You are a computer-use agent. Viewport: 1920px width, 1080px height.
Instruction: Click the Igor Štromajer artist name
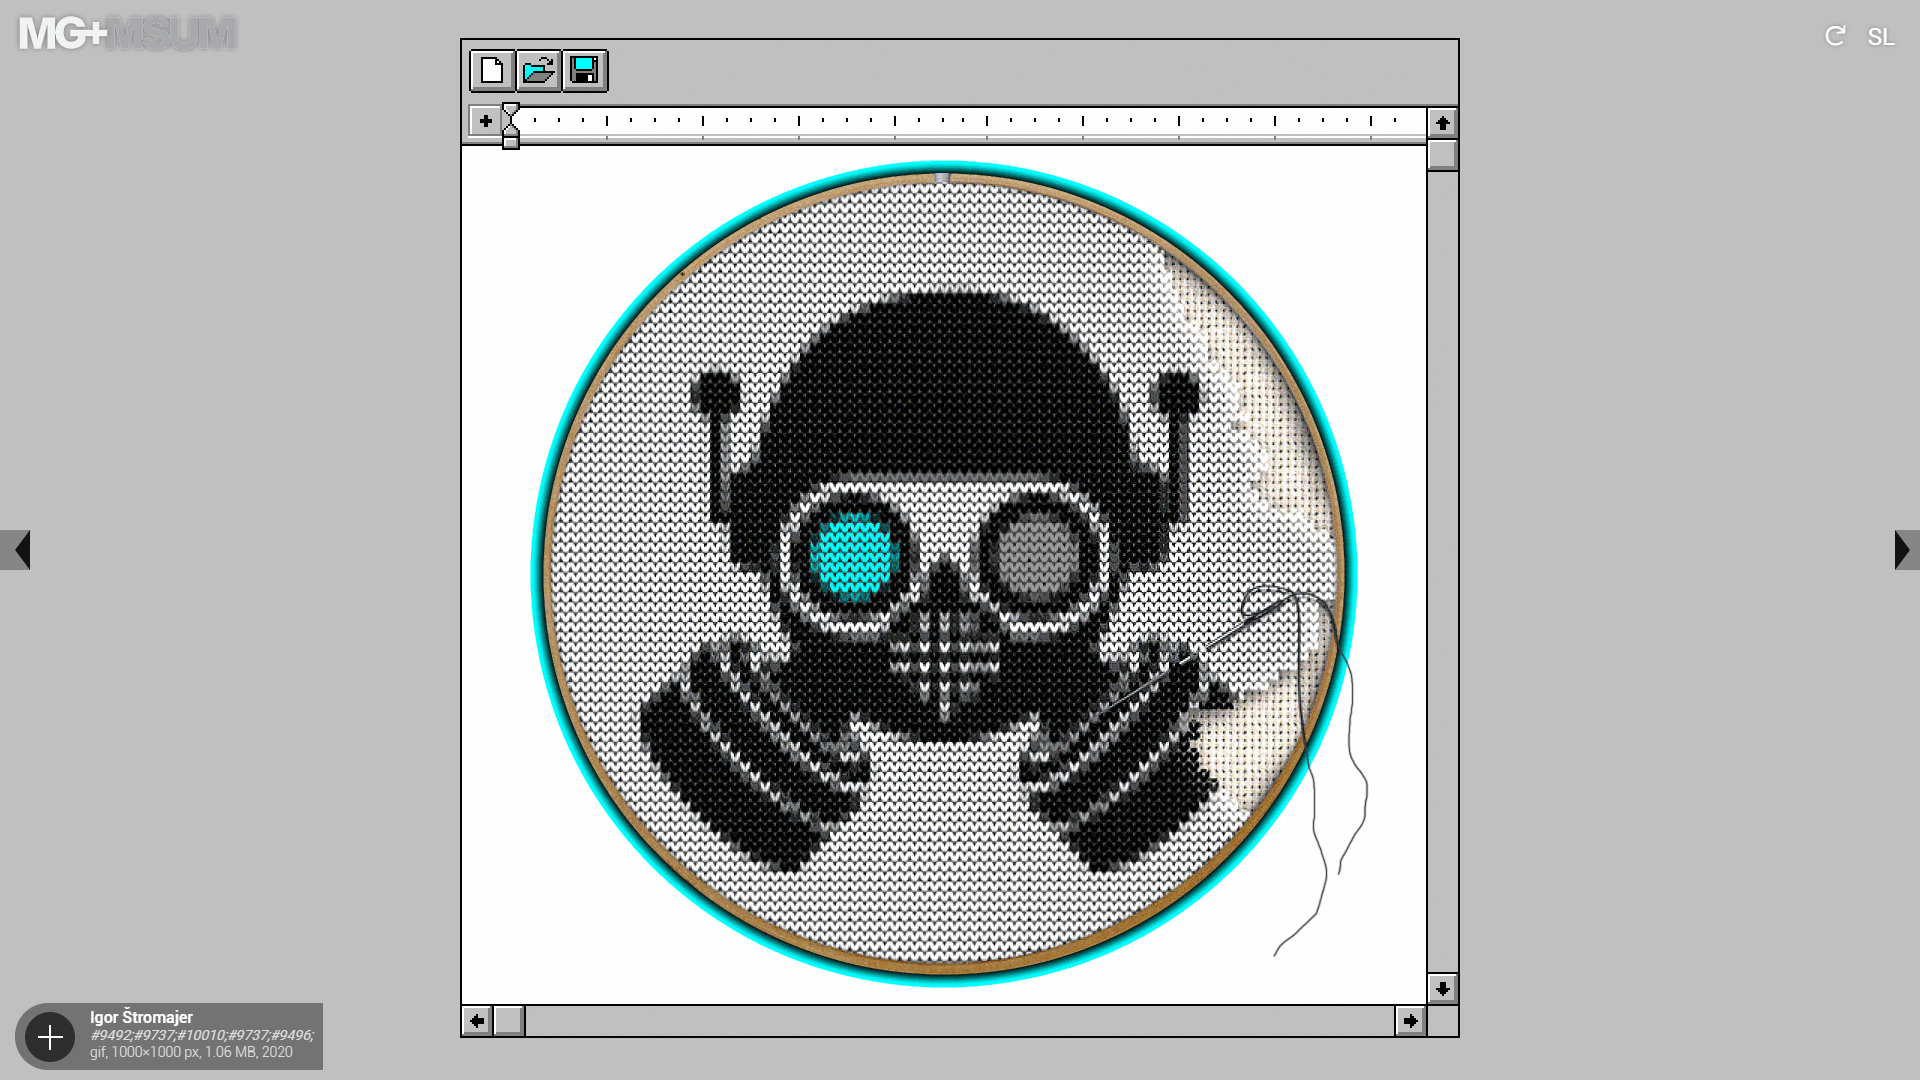coord(141,1017)
